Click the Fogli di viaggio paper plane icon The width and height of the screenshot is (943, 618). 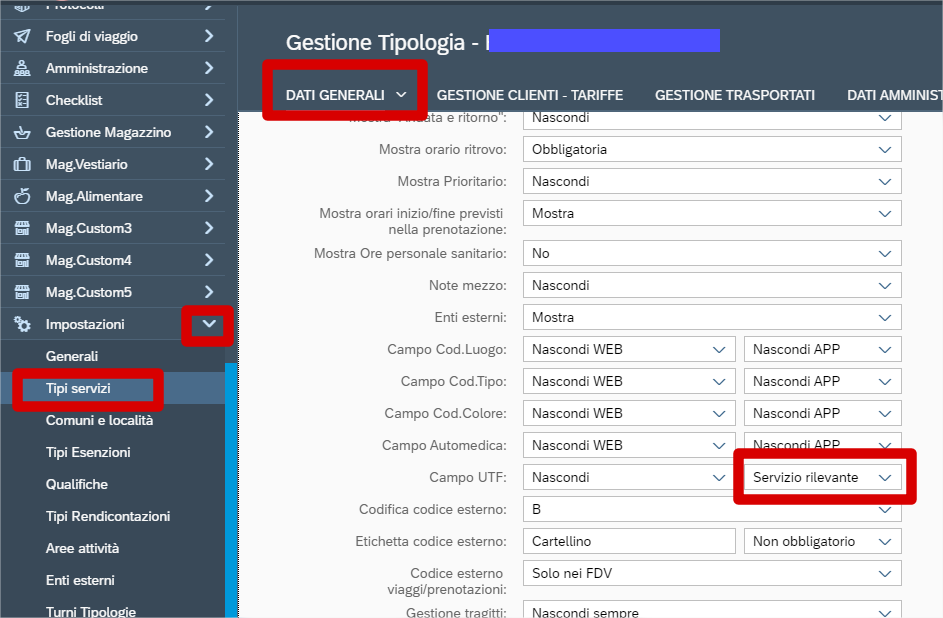click(x=22, y=36)
